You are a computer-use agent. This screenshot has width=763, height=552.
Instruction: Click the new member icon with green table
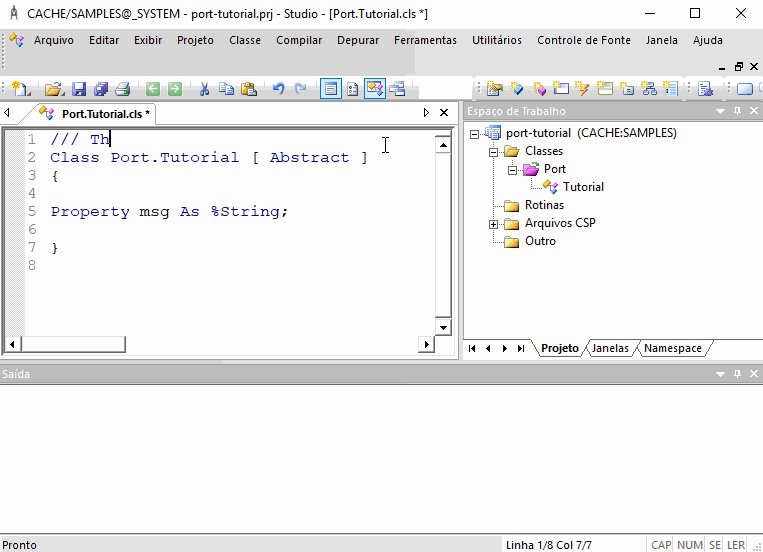605,89
